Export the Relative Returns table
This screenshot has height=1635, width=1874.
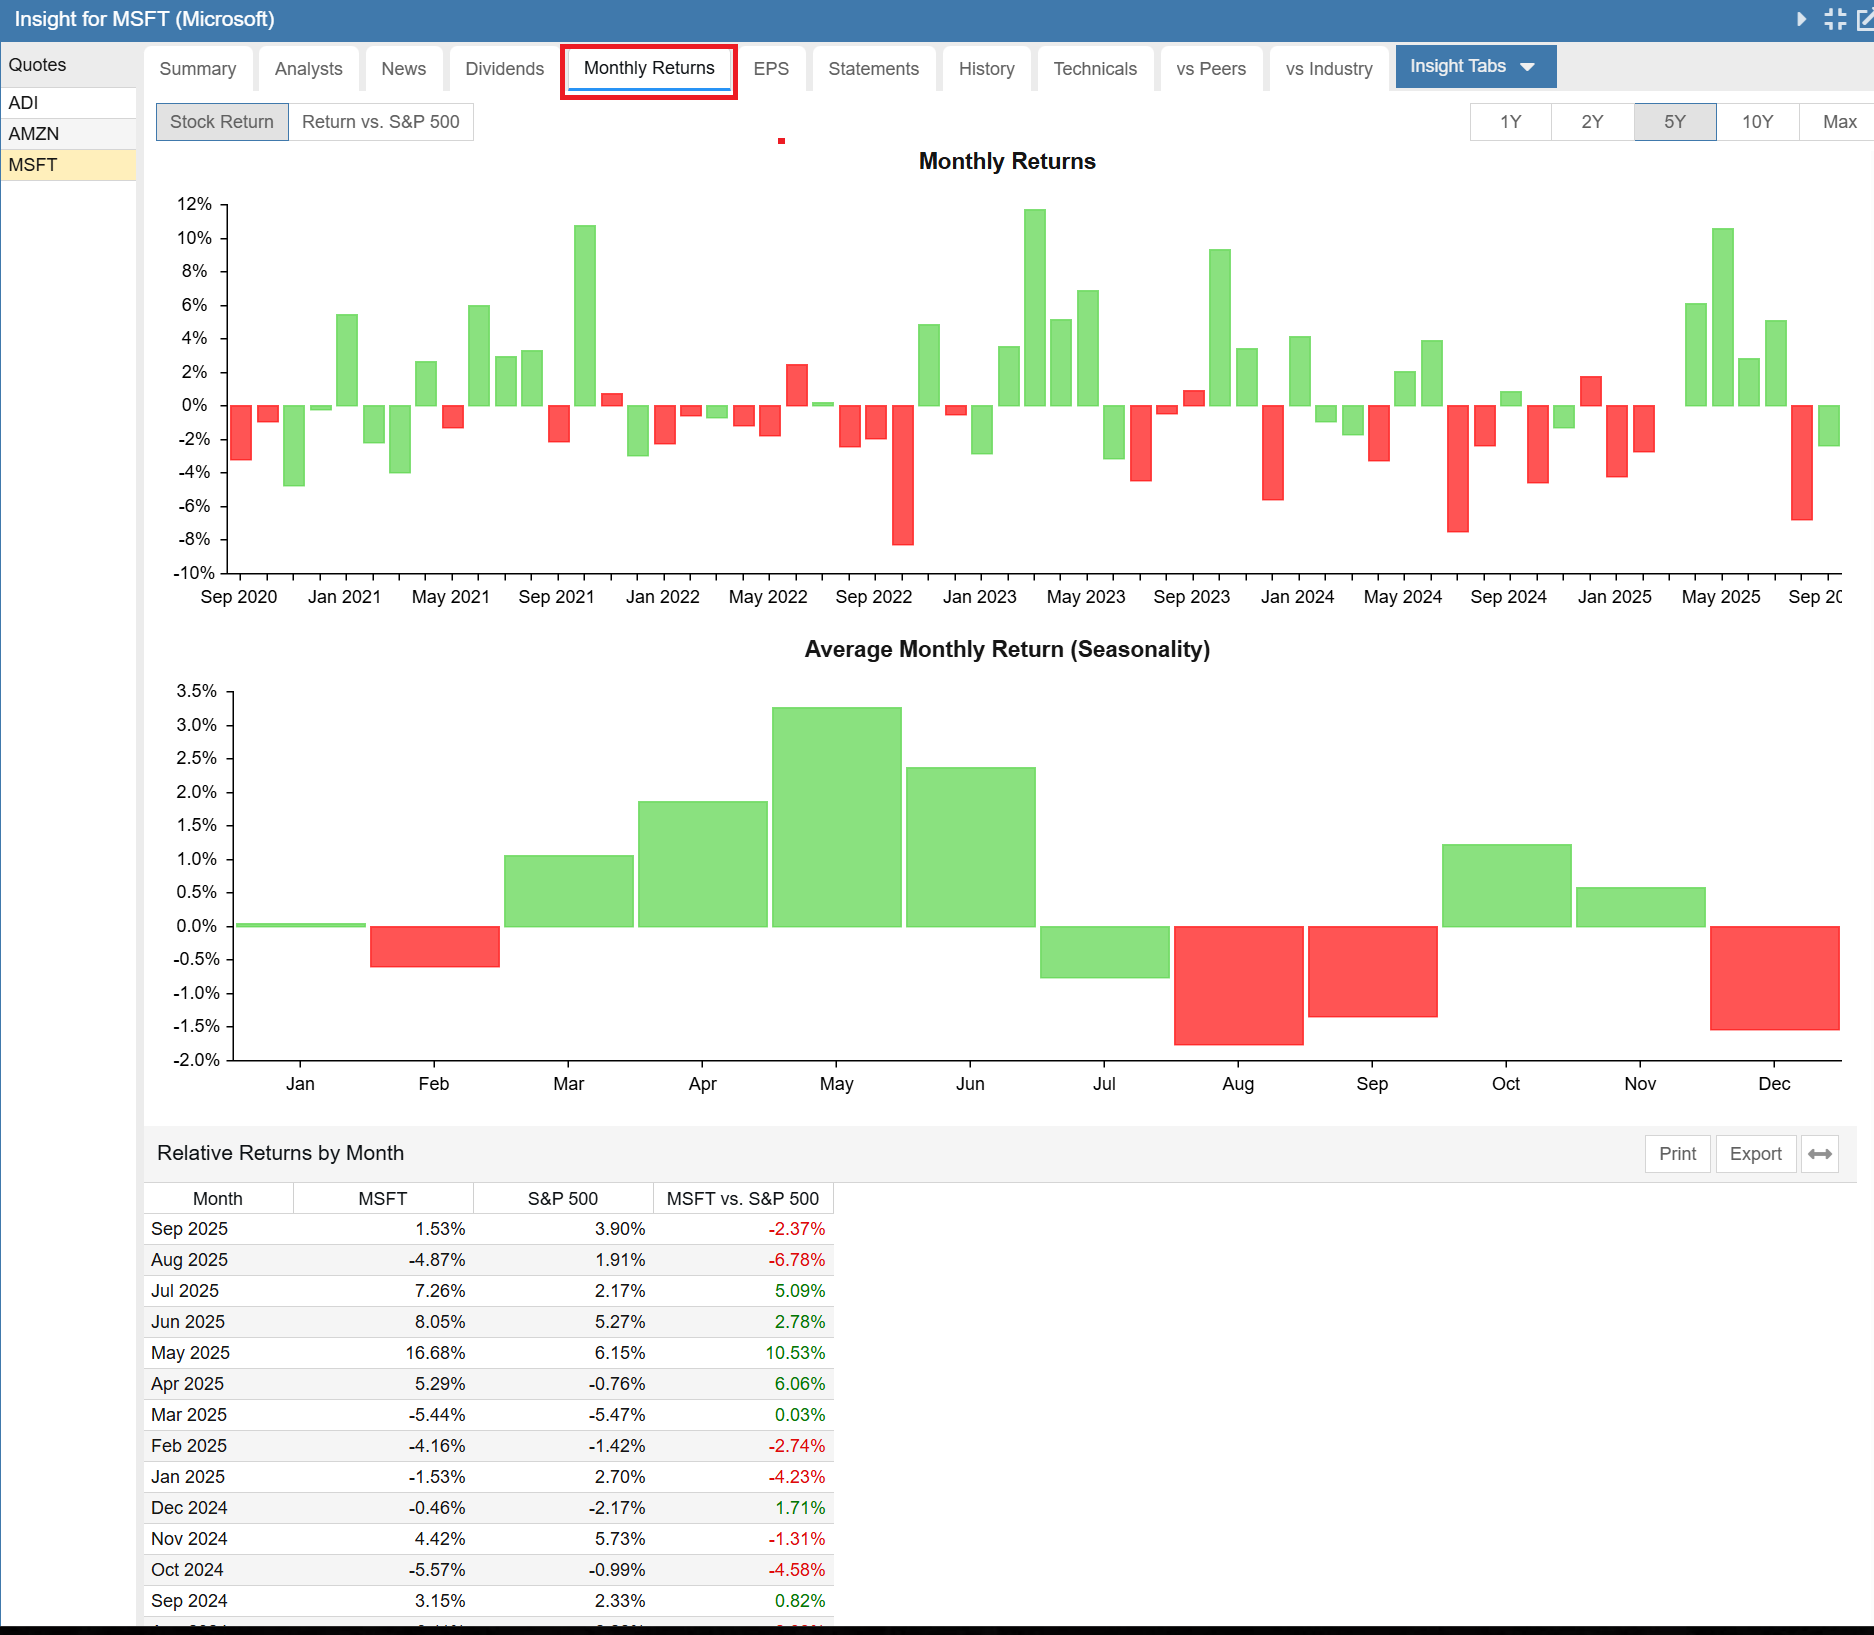1755,1154
